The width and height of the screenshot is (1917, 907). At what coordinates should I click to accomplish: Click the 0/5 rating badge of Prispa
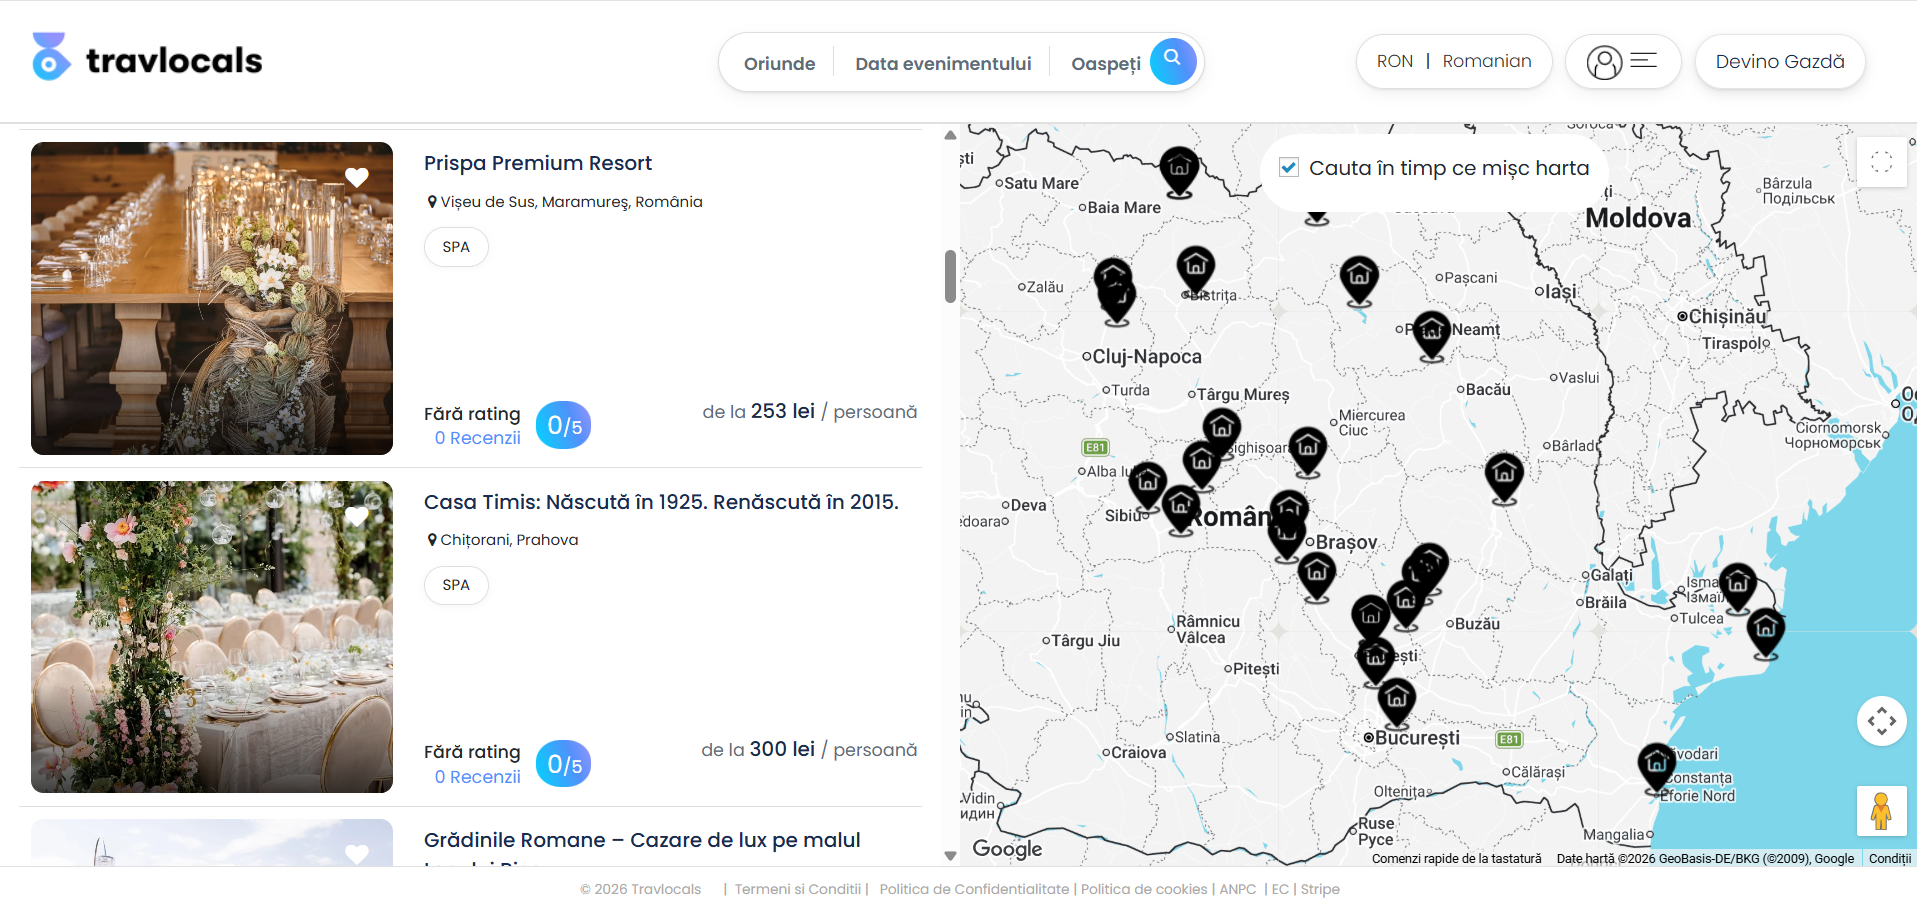tap(564, 425)
